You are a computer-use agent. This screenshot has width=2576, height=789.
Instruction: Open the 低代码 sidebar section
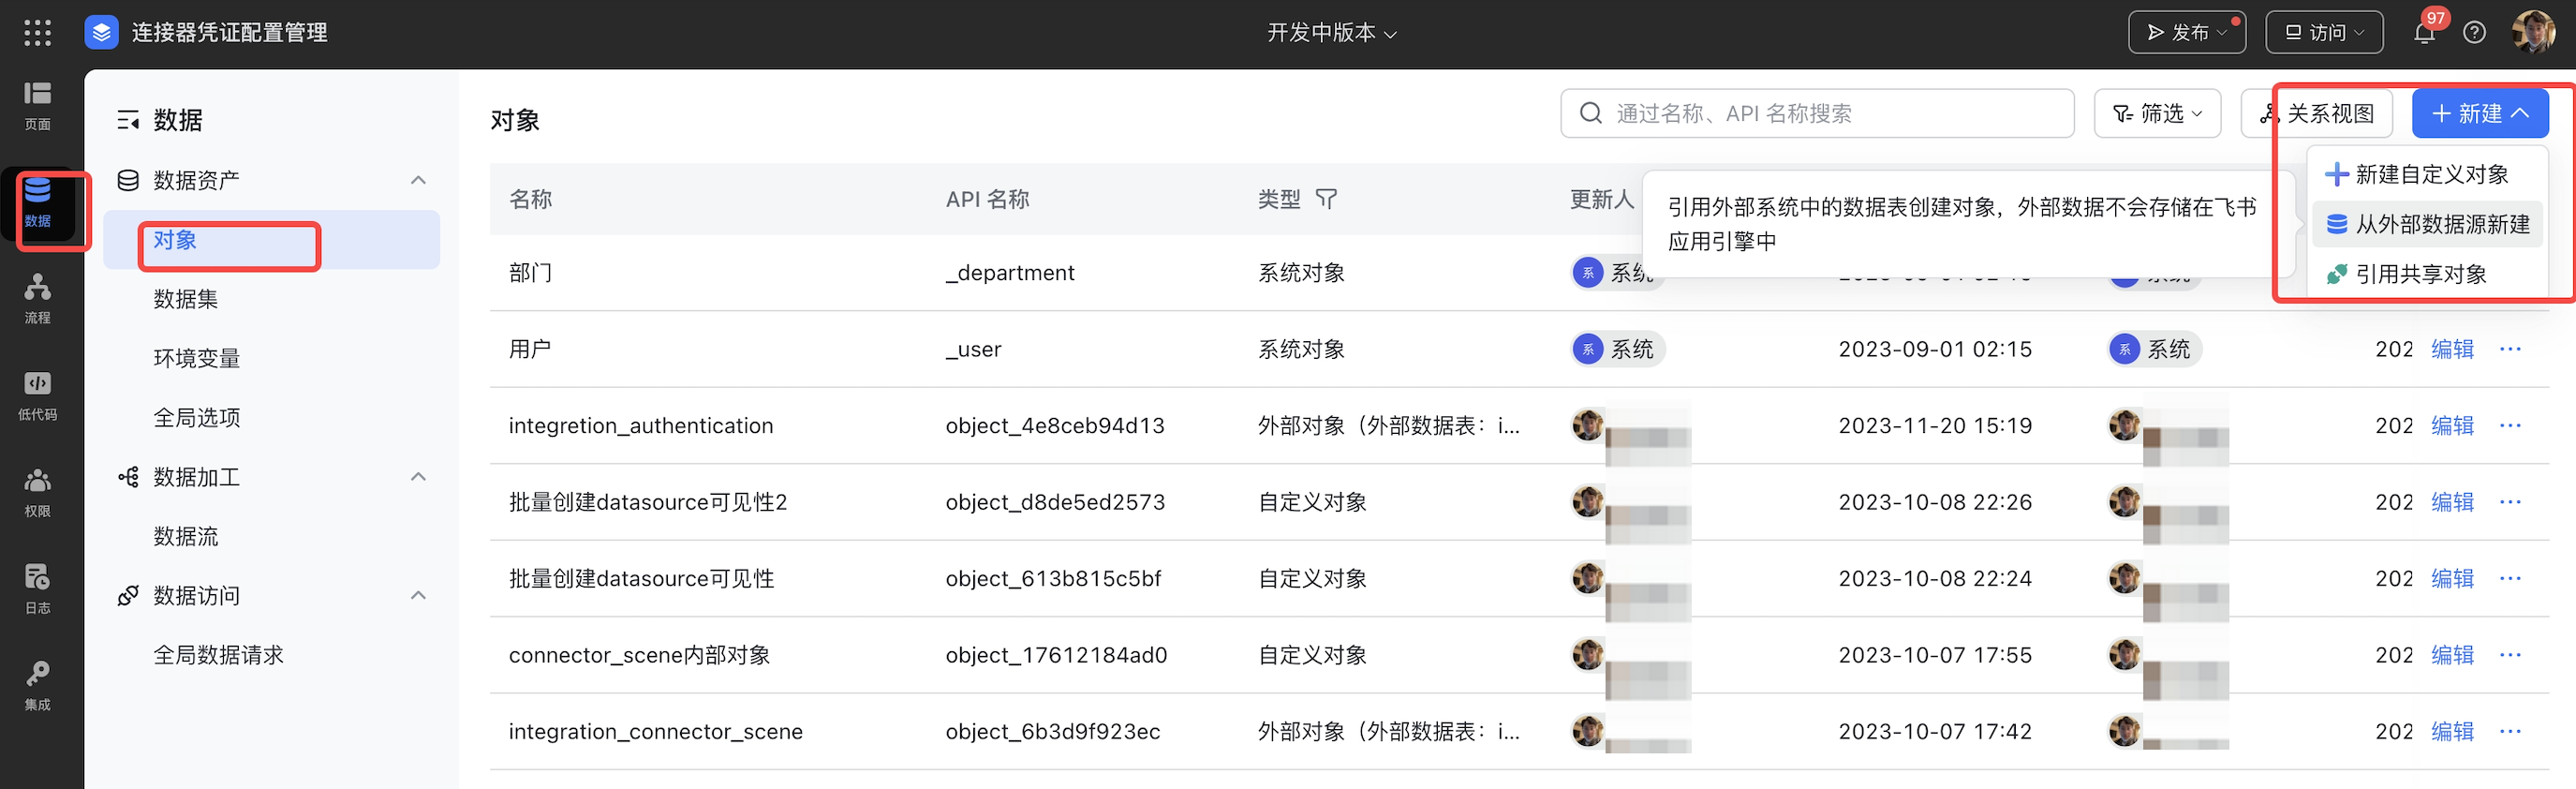[37, 396]
